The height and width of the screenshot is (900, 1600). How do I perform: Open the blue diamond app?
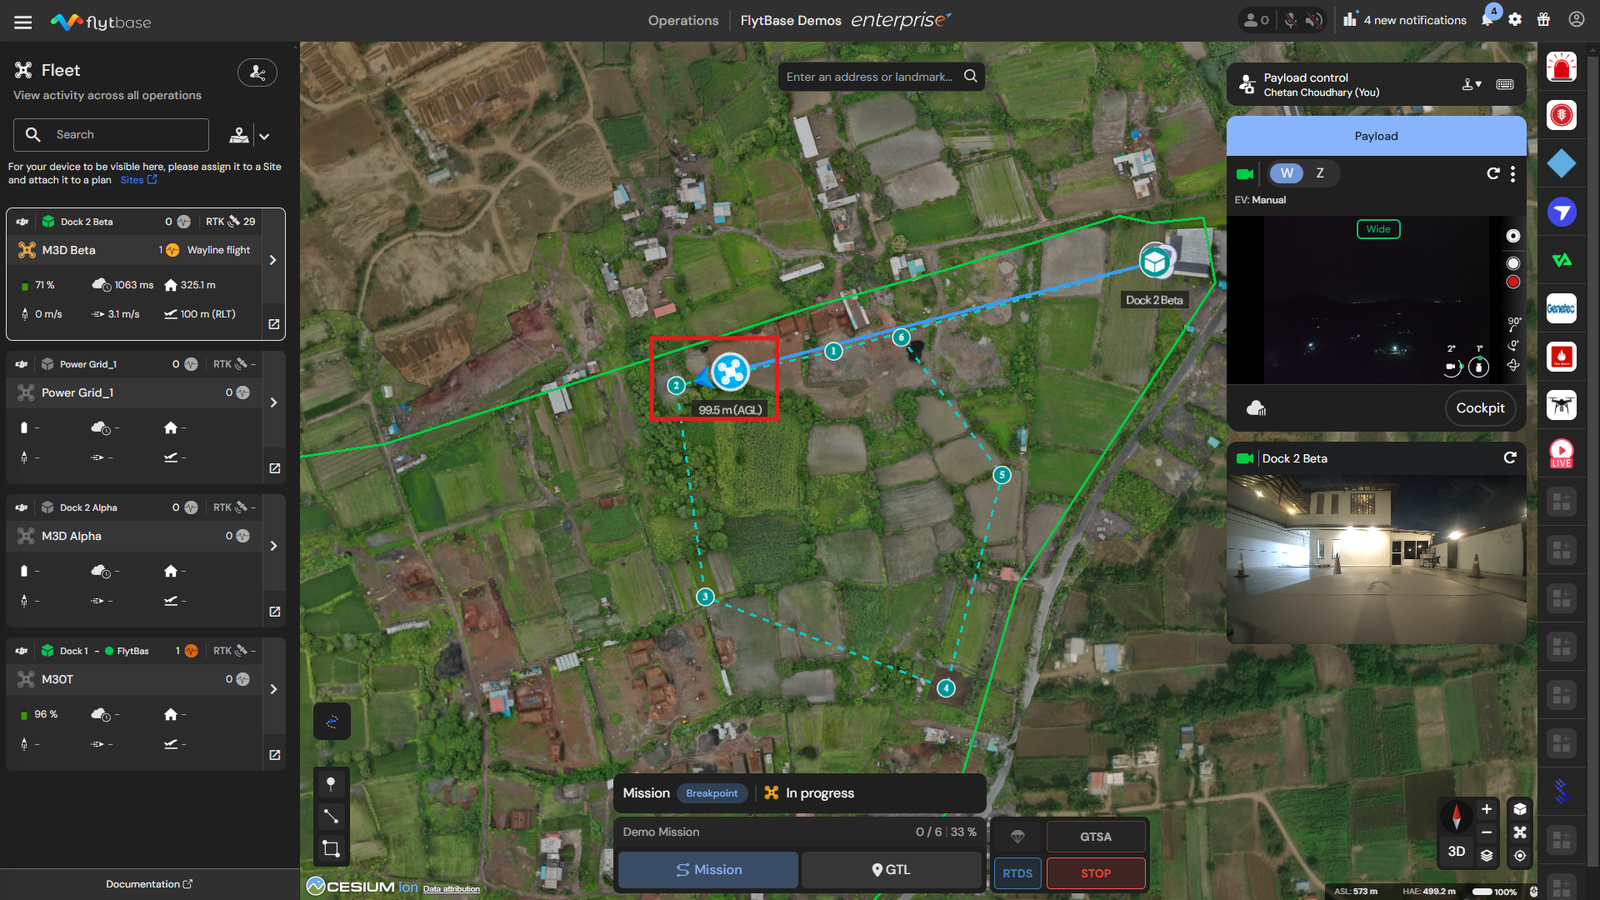(x=1561, y=163)
